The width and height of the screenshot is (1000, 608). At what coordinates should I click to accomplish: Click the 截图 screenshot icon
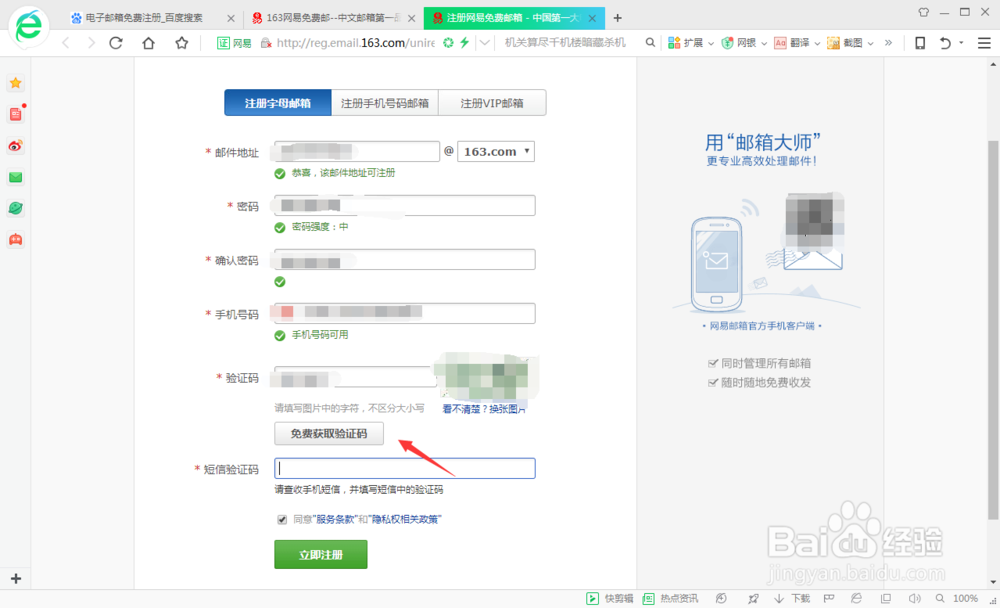pyautogui.click(x=833, y=43)
